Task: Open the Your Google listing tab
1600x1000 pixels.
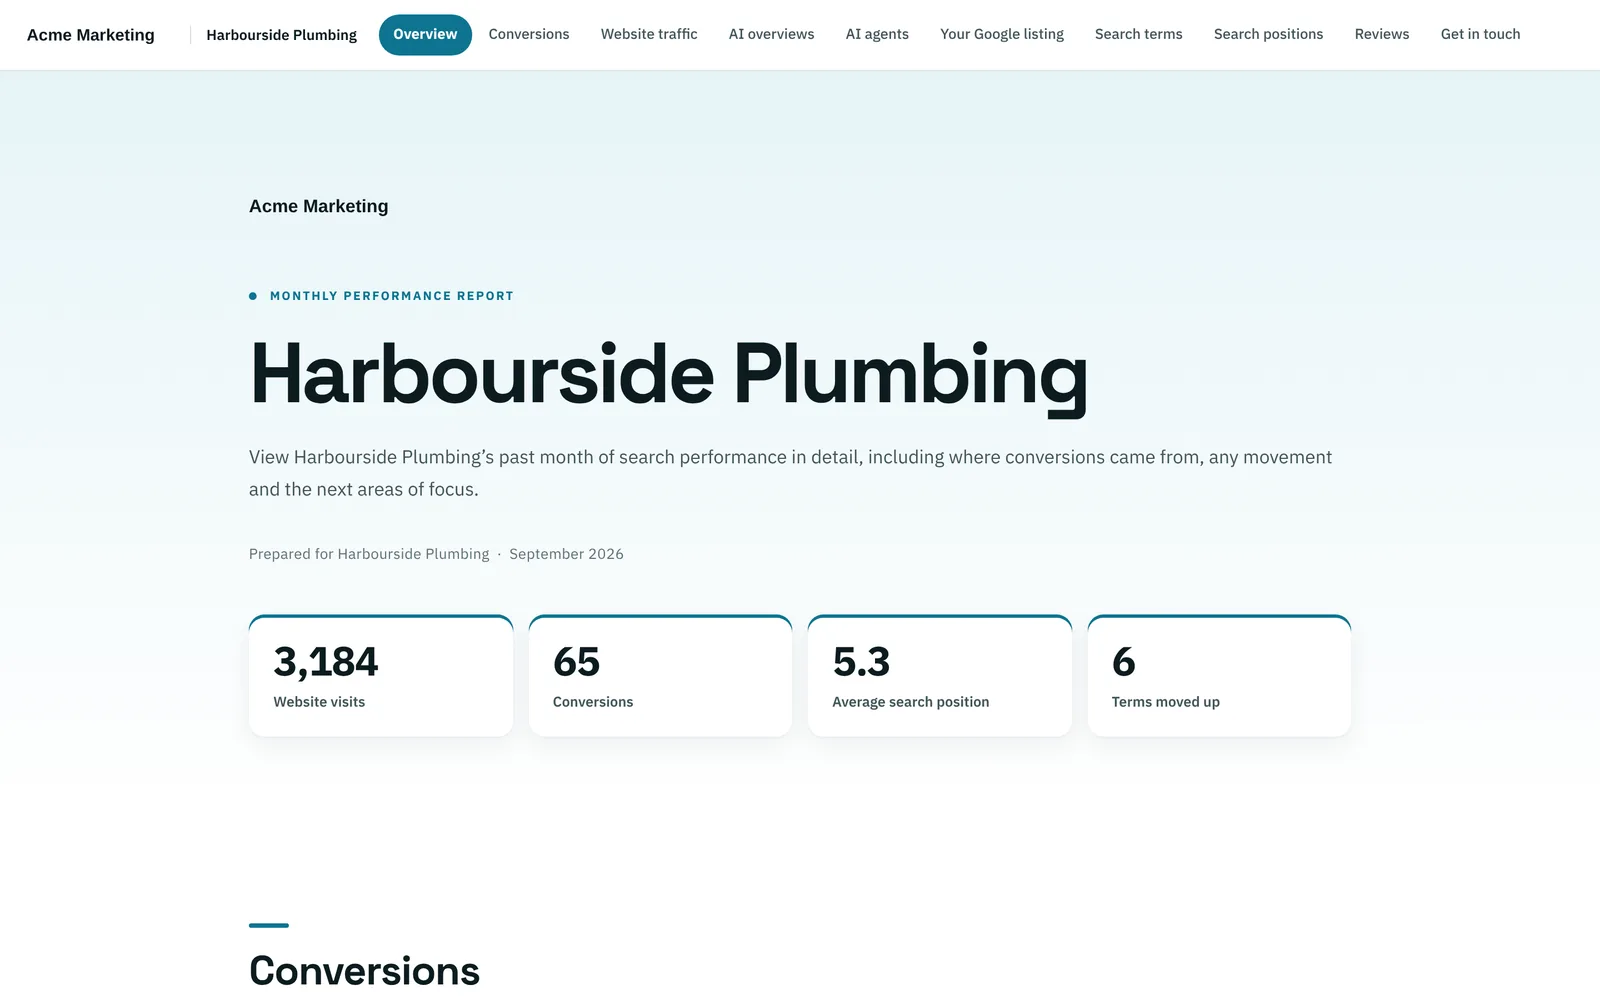Action: click(x=1002, y=35)
